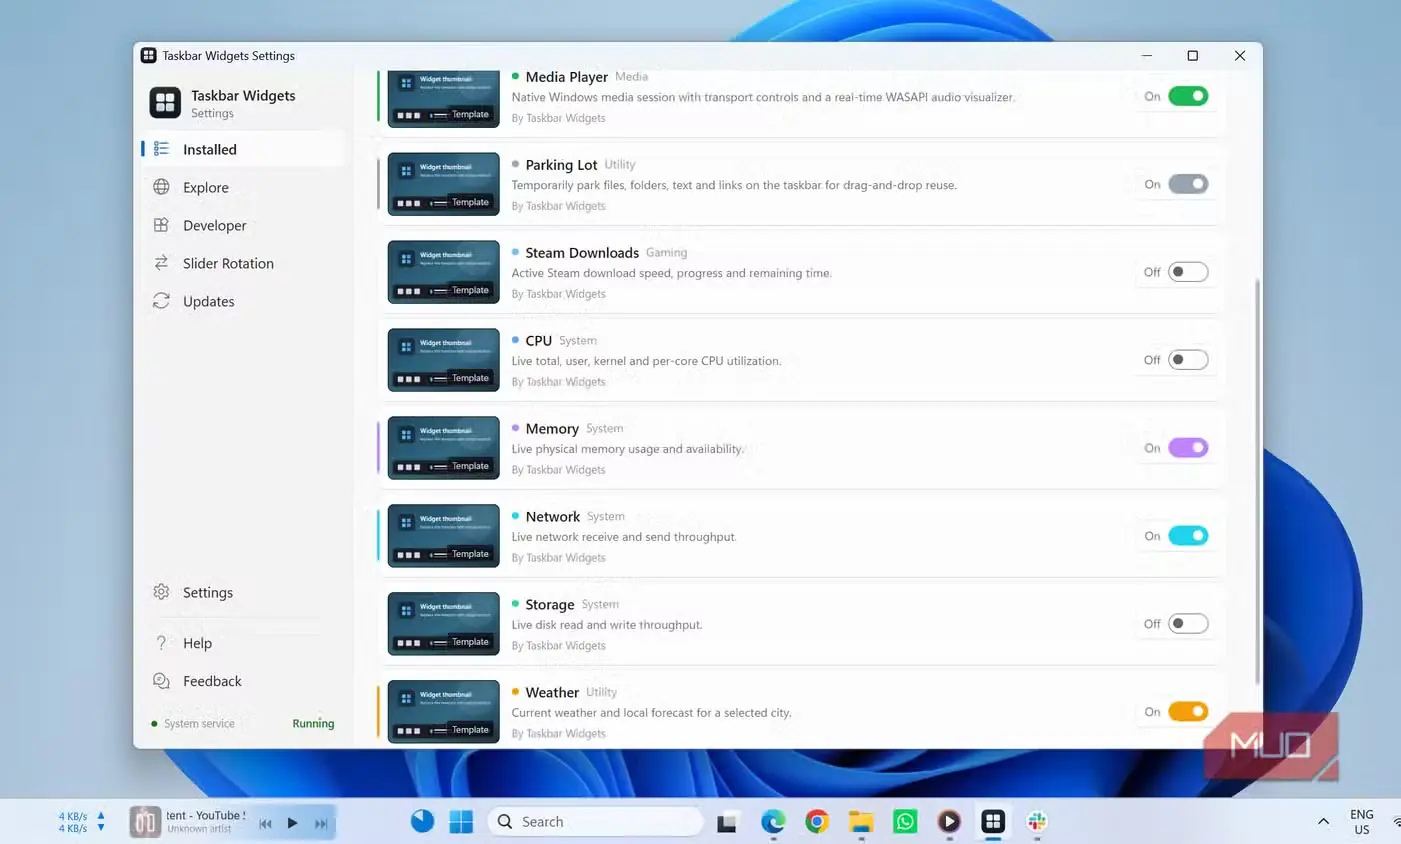Click the 'Memory' widget title text

point(552,429)
